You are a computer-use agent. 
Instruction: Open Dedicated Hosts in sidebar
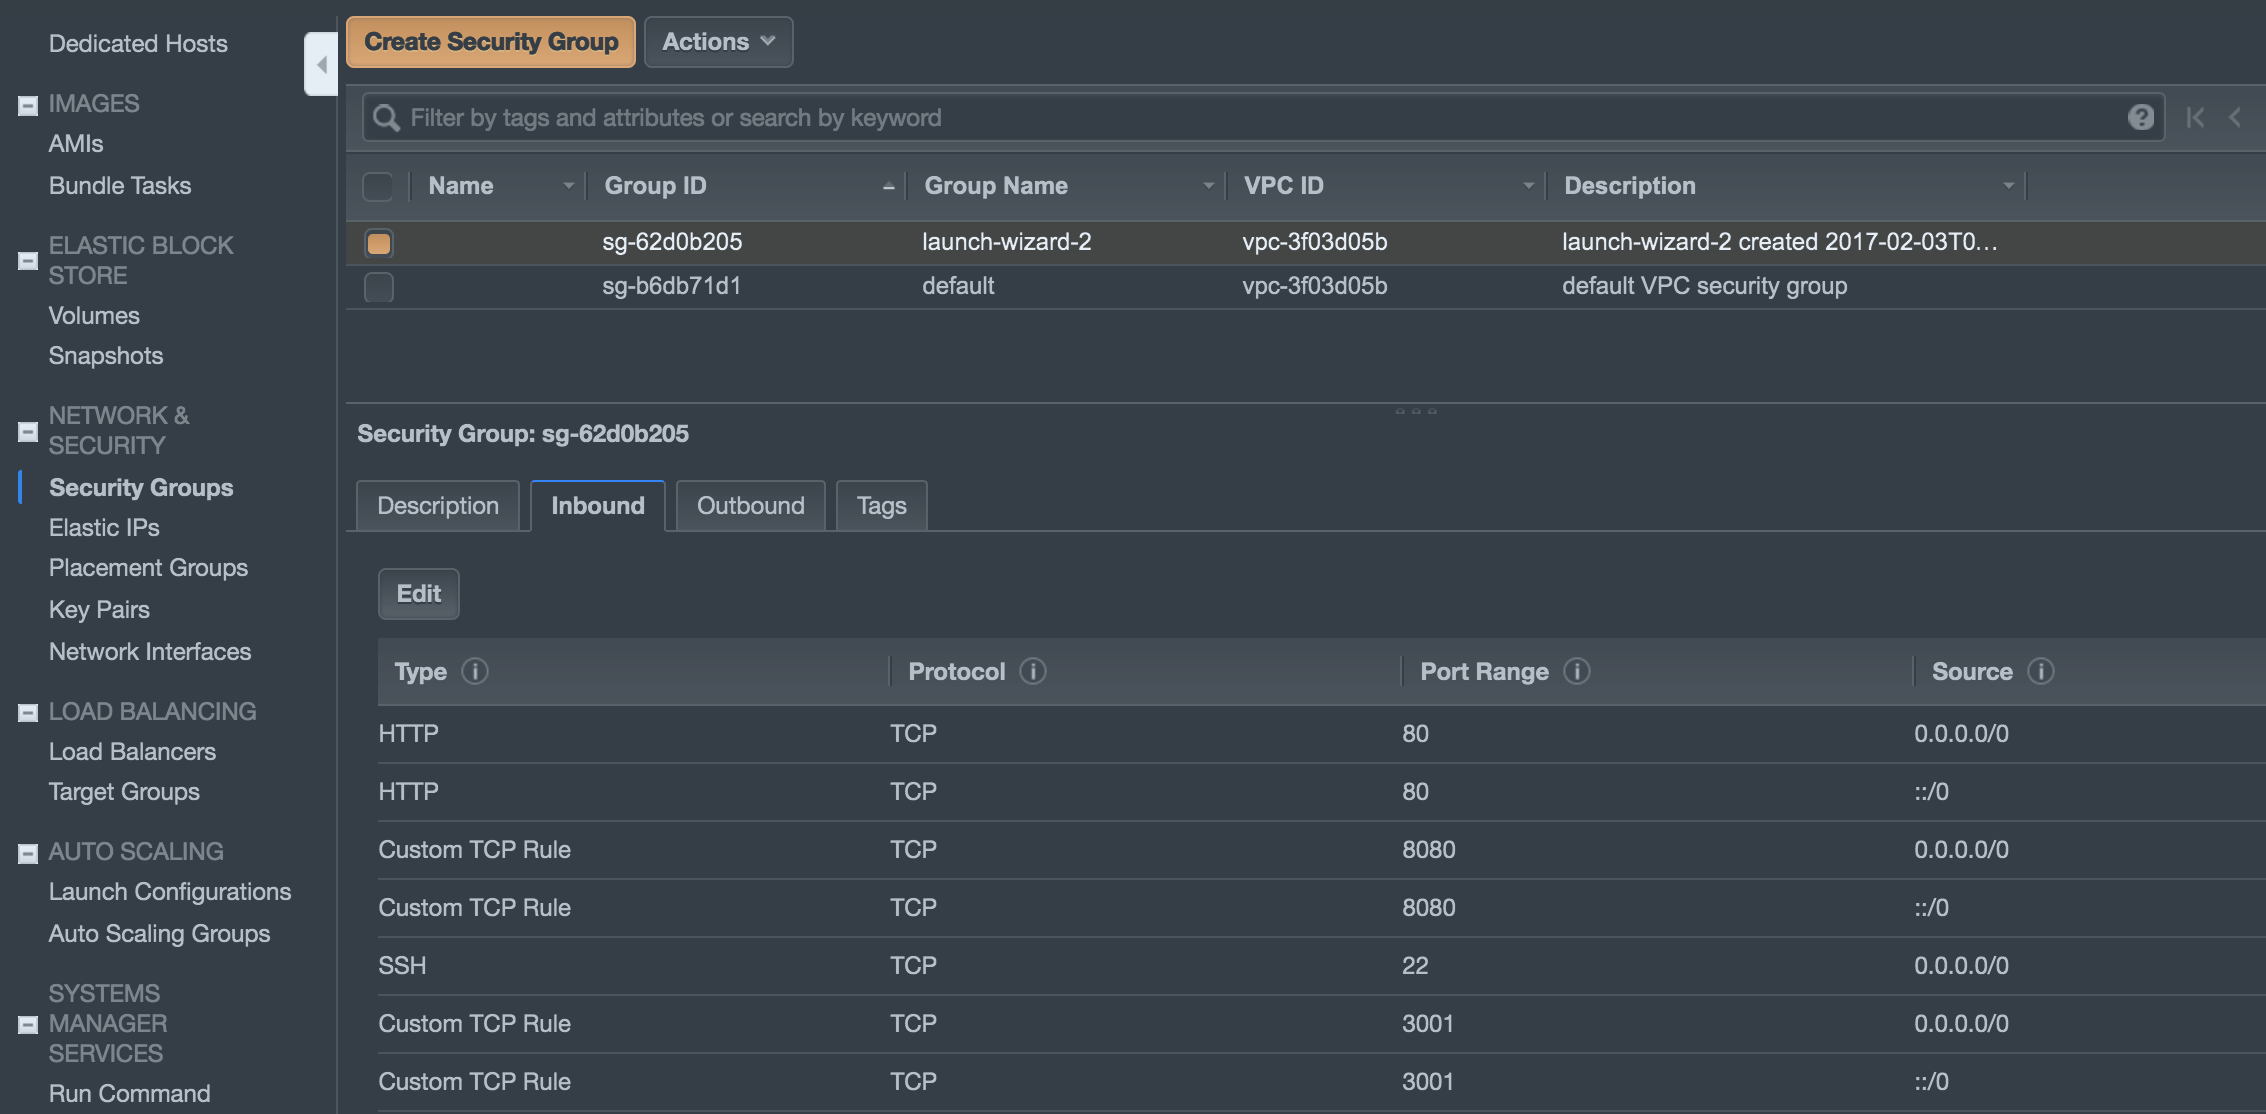coord(138,44)
